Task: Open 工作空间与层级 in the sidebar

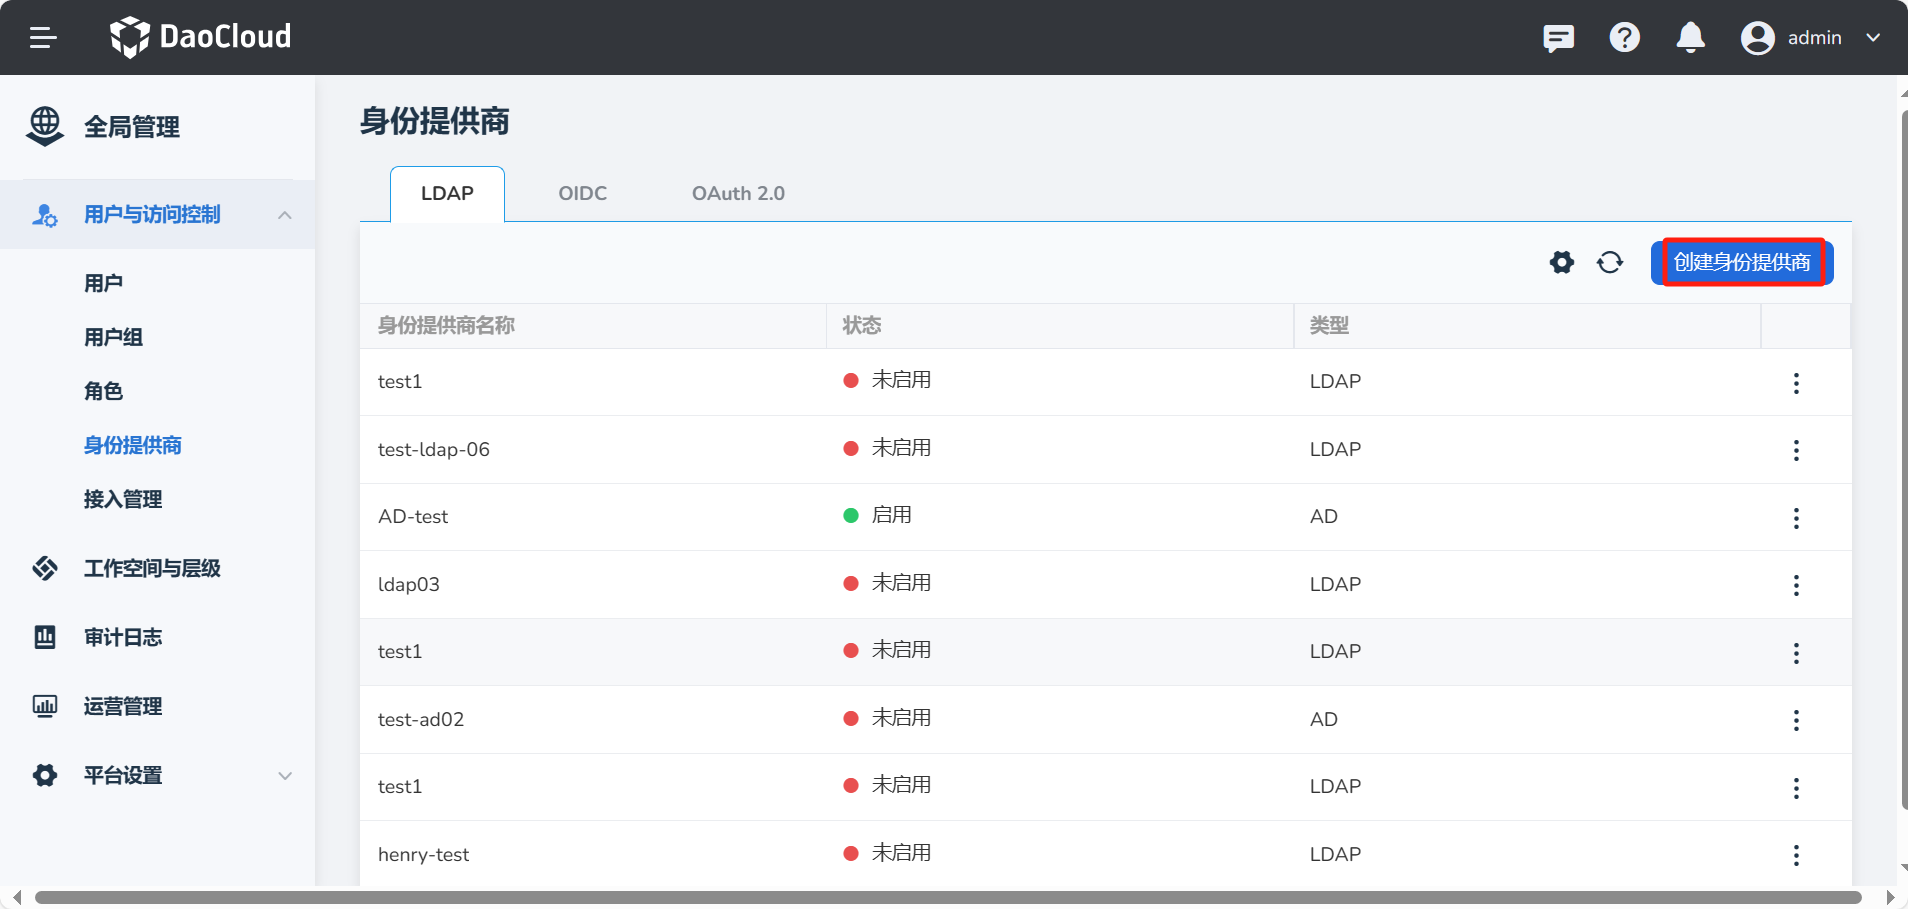Action: click(x=152, y=568)
